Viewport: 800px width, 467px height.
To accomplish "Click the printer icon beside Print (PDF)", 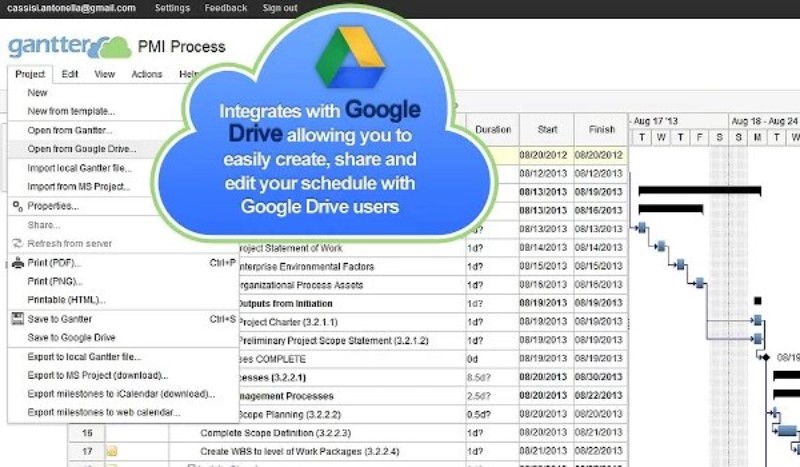I will [x=18, y=263].
